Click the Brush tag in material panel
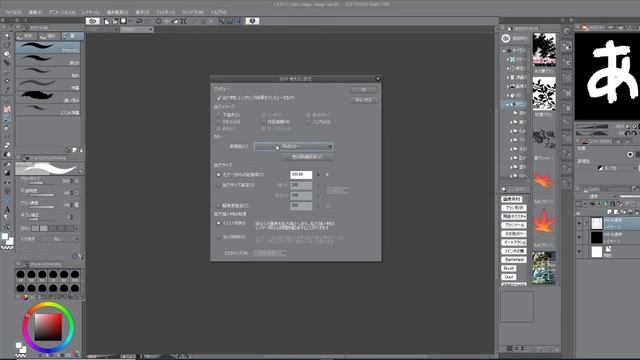 pos(509,268)
